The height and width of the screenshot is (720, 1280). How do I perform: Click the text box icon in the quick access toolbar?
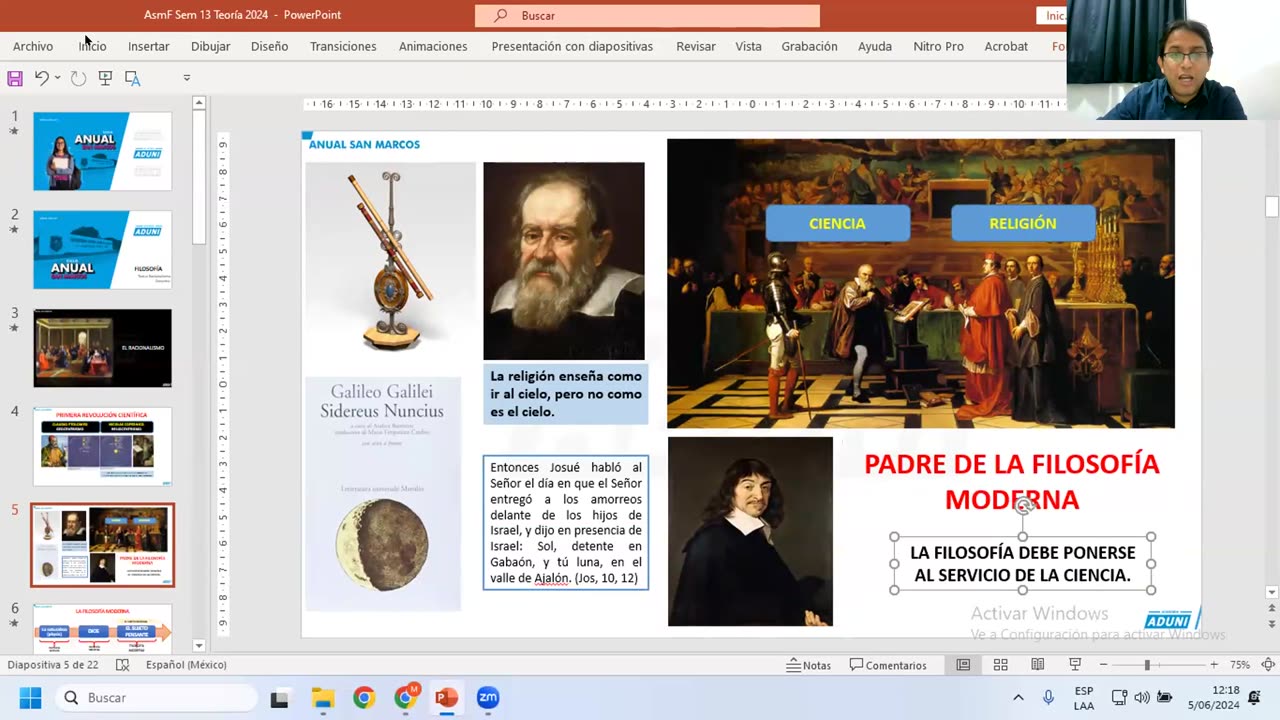click(x=132, y=78)
